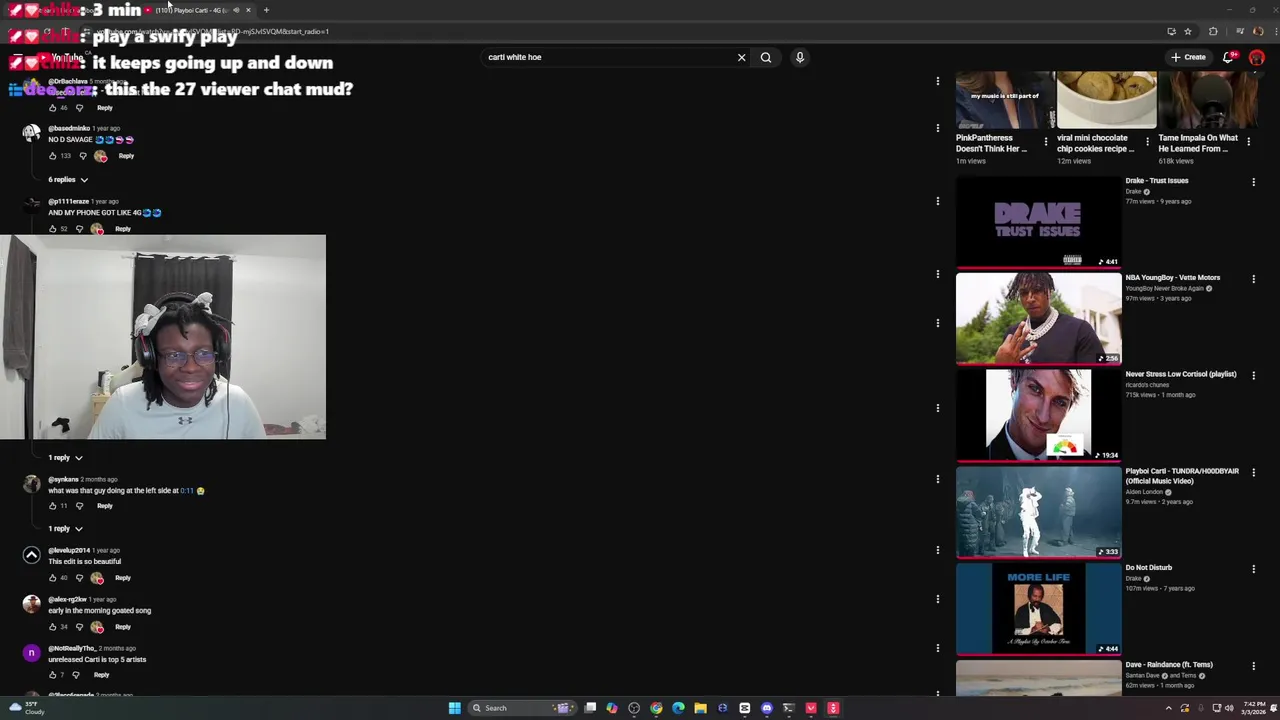Open options menu for 'Dave - Raindance'
1280x720 pixels.
(1253, 666)
